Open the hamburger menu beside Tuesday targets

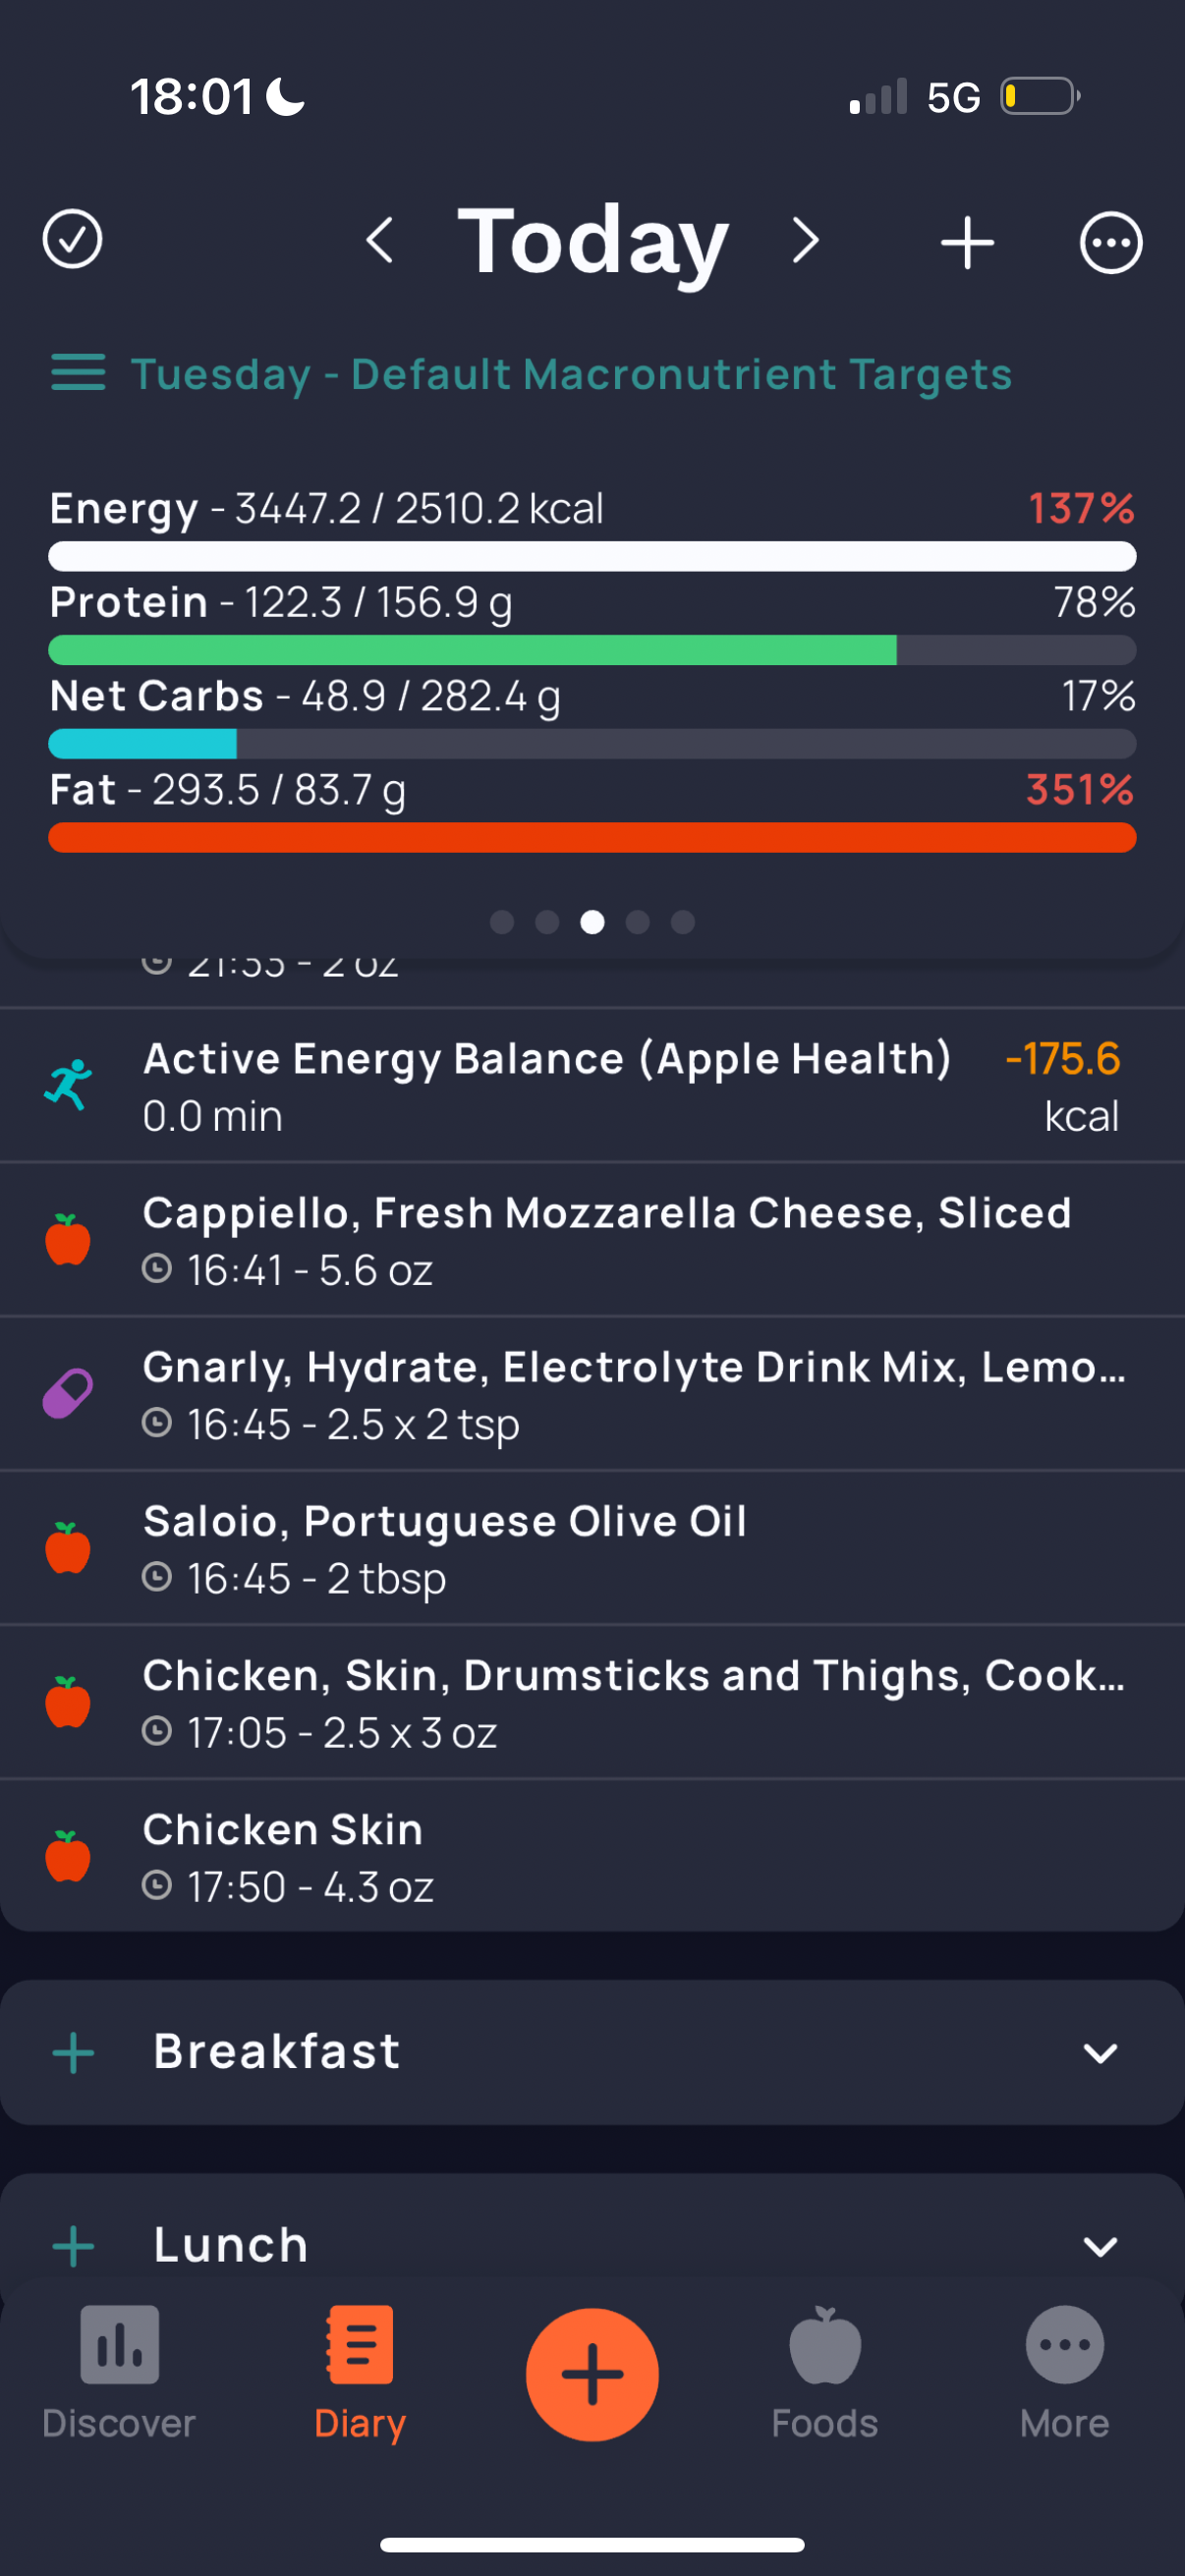pos(78,373)
